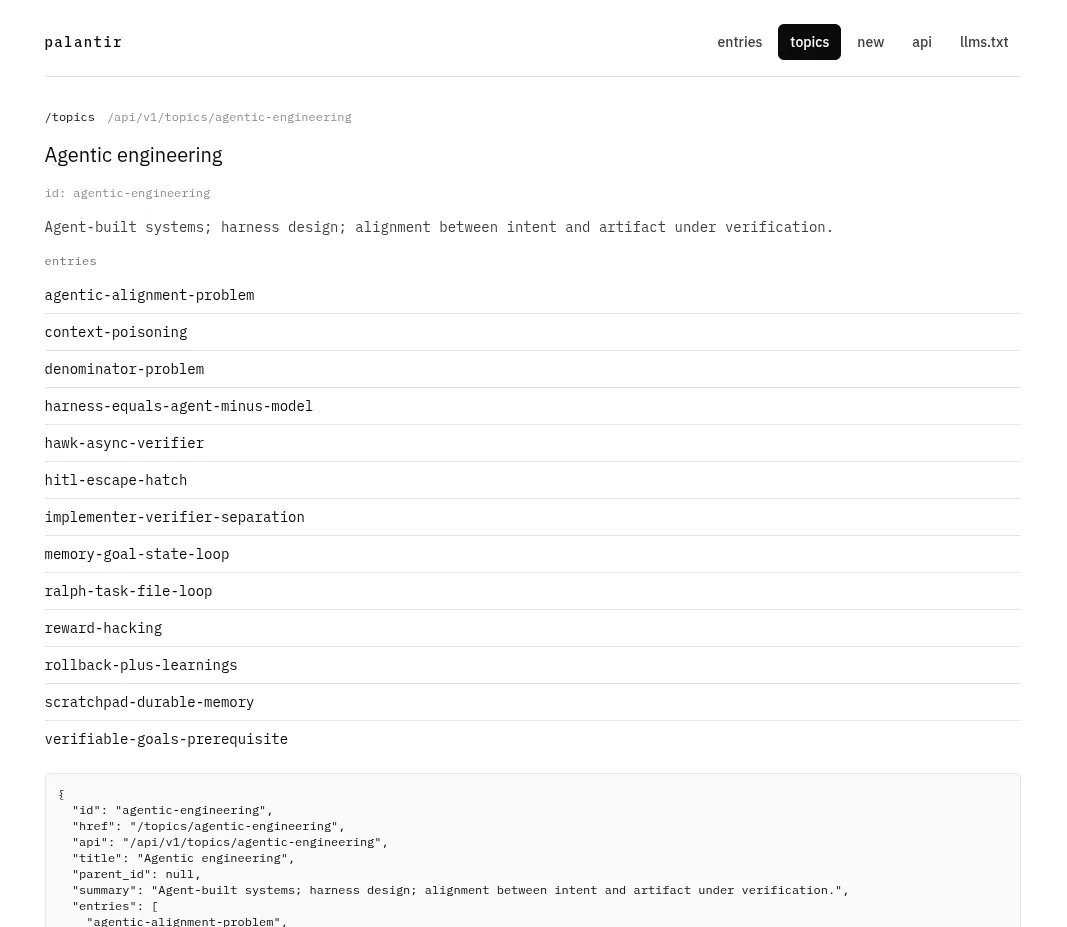Click the JSON line with "href" key
Screen dimensions: 1067x927
(209, 826)
